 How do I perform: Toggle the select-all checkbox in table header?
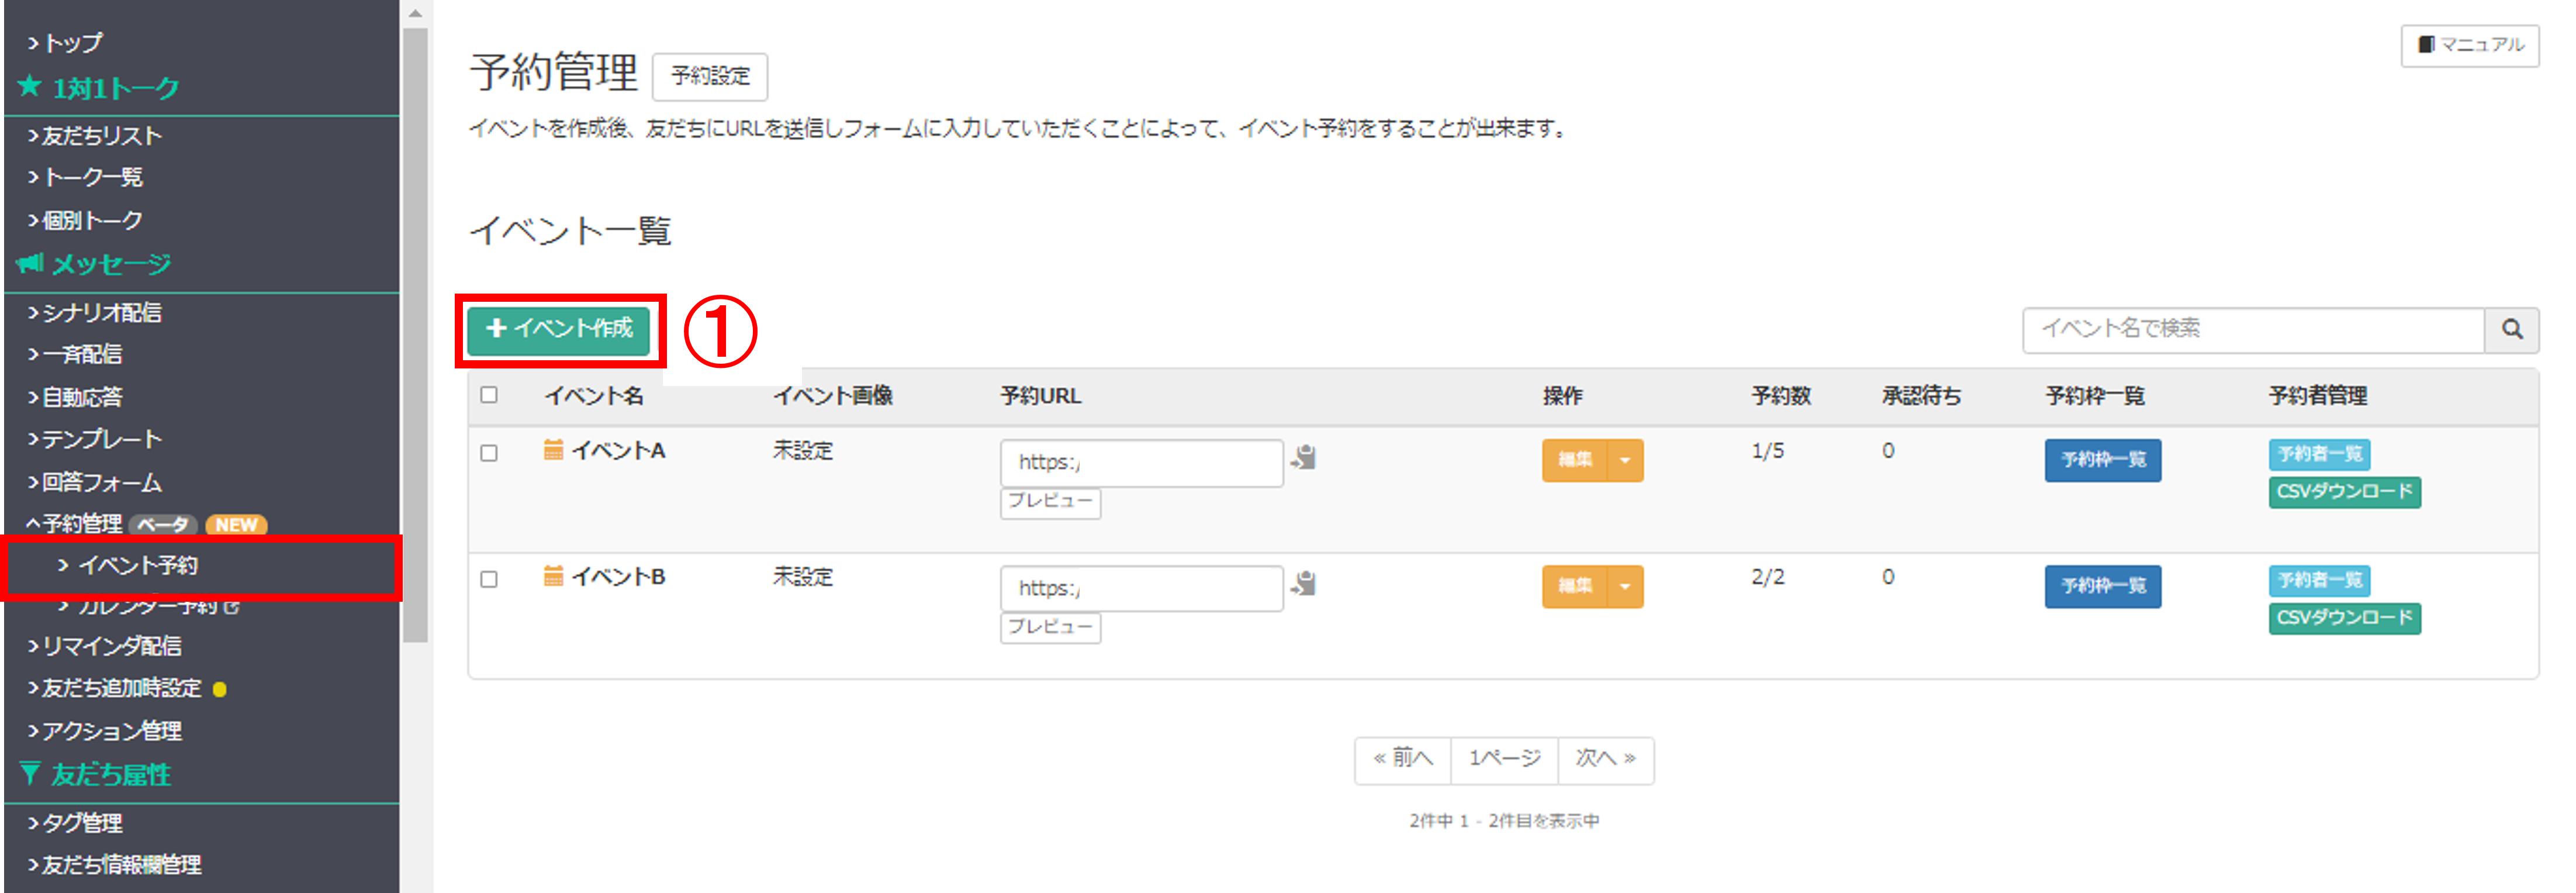pyautogui.click(x=489, y=395)
